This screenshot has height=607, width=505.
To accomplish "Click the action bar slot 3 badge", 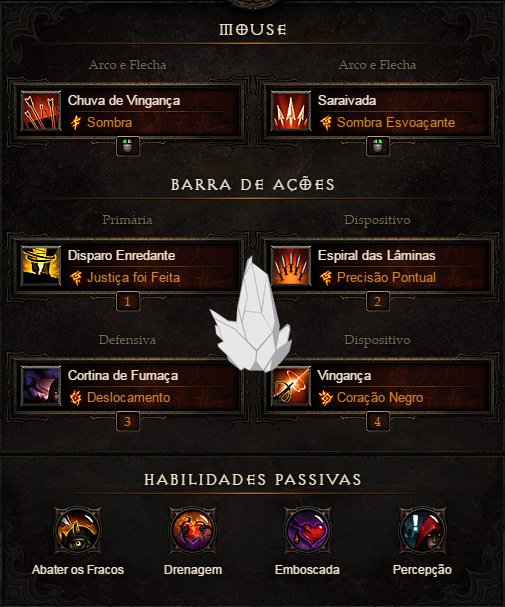I will 128,422.
